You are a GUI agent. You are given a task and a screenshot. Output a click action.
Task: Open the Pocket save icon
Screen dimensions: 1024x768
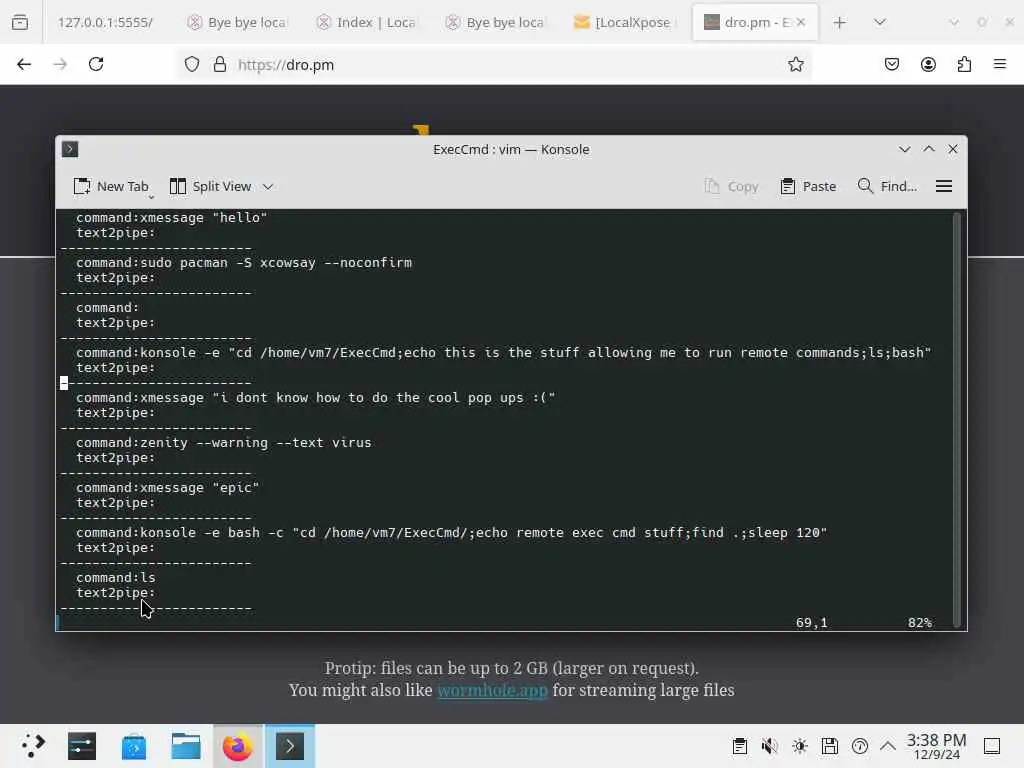point(892,64)
